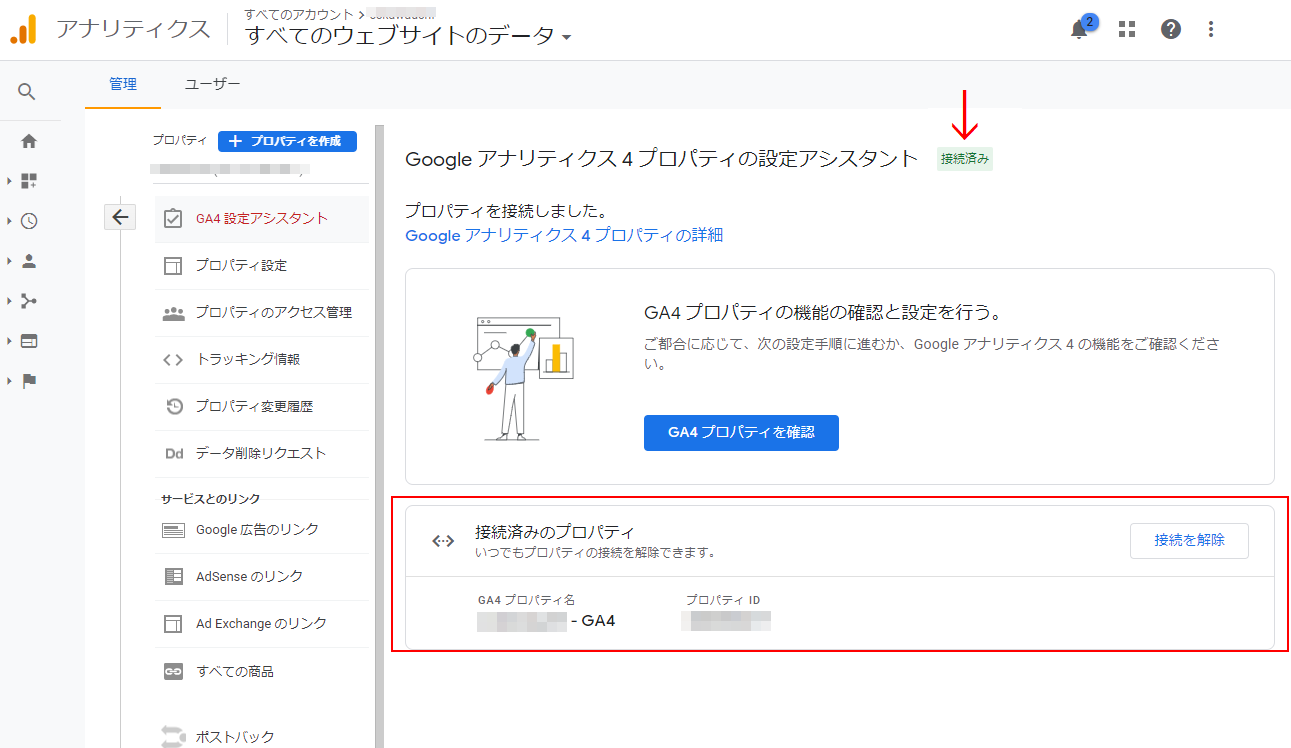This screenshot has width=1291, height=748.
Task: Open the Customization dashboard icon
Action: tap(29, 181)
